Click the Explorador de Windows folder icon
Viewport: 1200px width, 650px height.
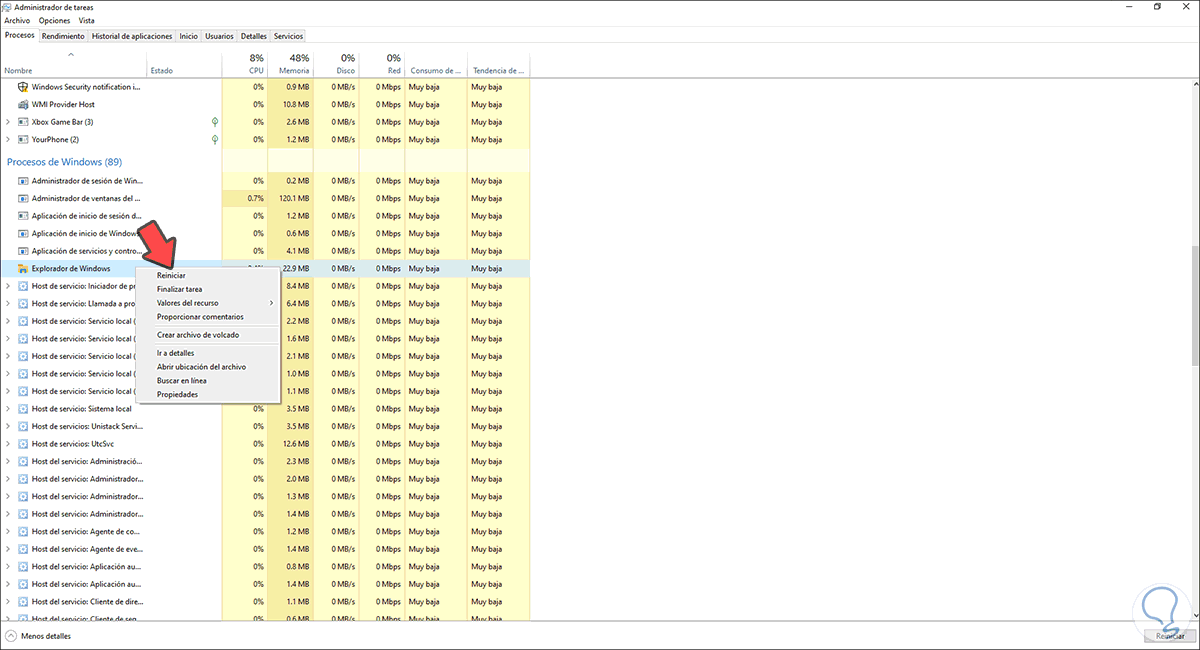point(23,268)
